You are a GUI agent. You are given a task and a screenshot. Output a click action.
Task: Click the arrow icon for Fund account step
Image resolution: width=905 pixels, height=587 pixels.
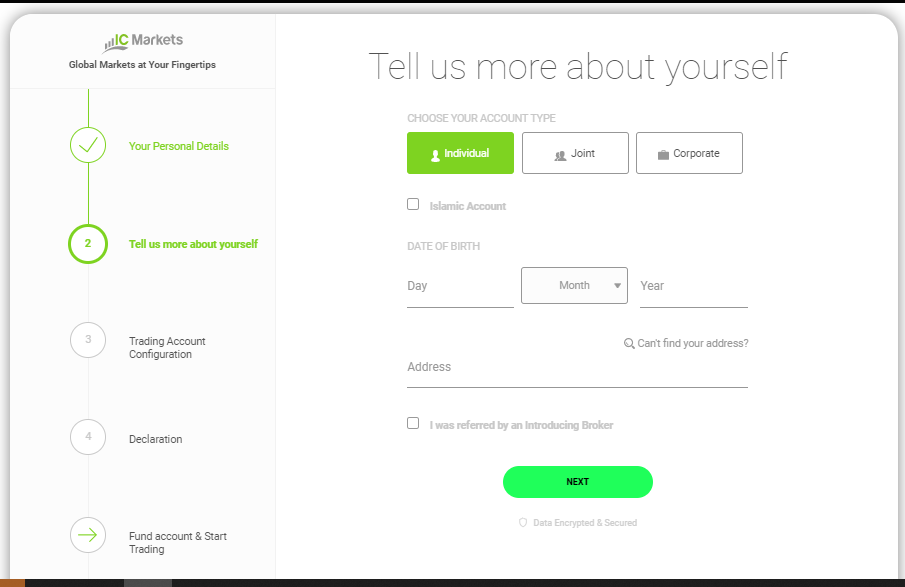pos(88,535)
